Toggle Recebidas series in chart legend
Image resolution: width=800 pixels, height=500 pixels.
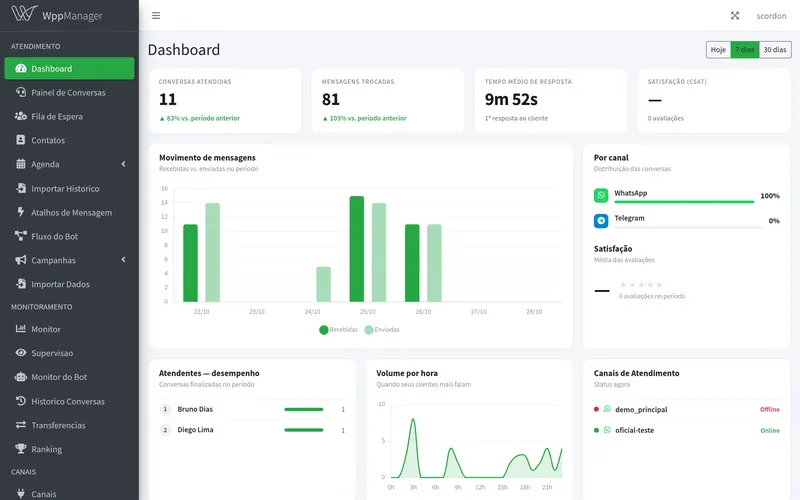click(339, 330)
